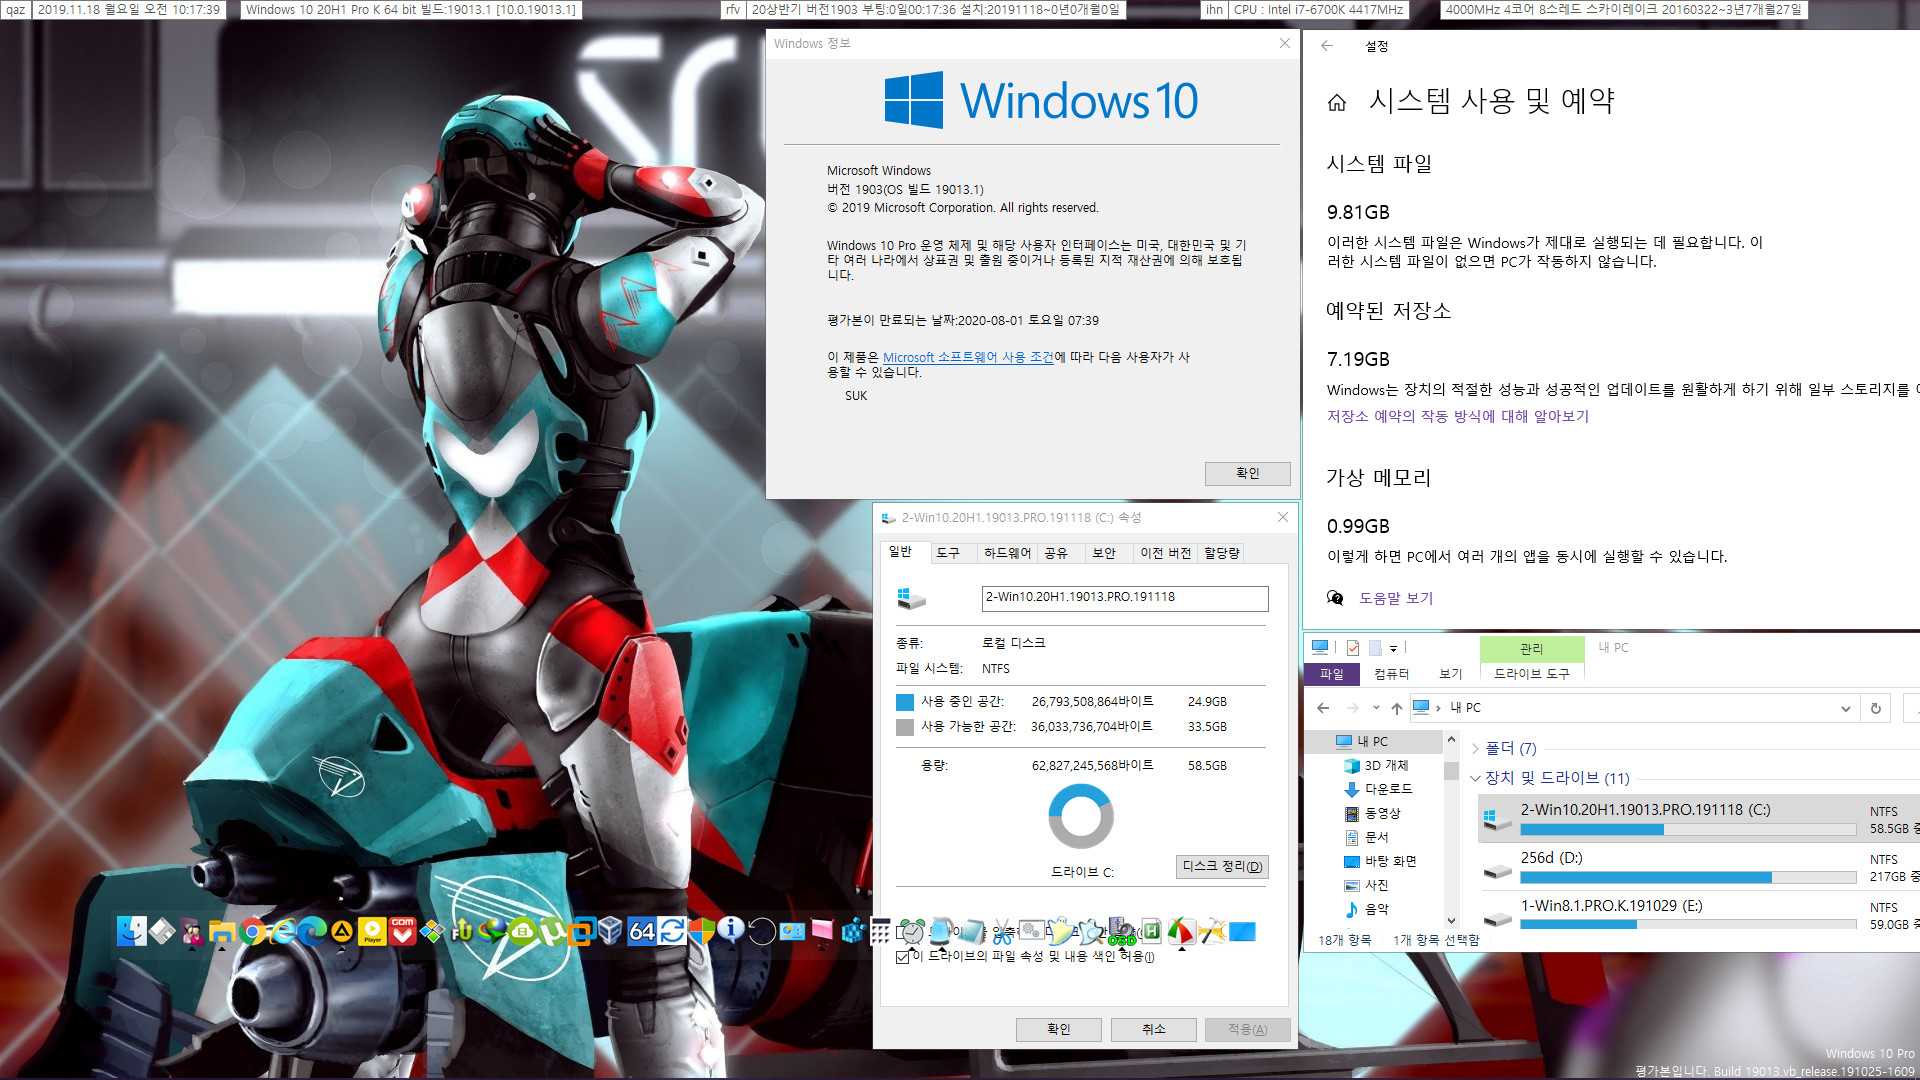Open the alarm clock icon in the dock
The image size is (1920, 1080).
(x=912, y=931)
